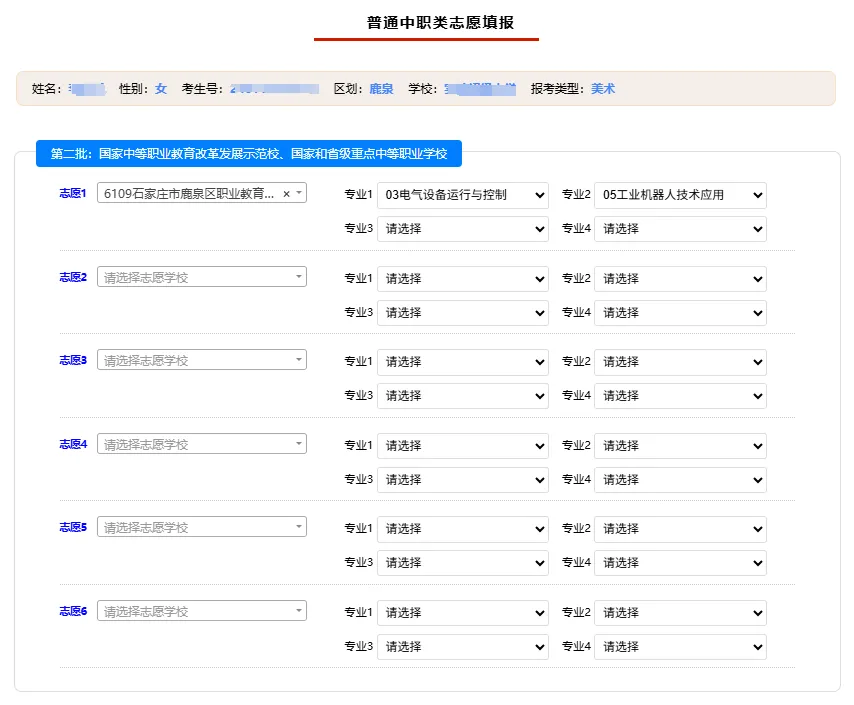Select a school for 志愿5
This screenshot has width=854, height=705.
click(202, 526)
